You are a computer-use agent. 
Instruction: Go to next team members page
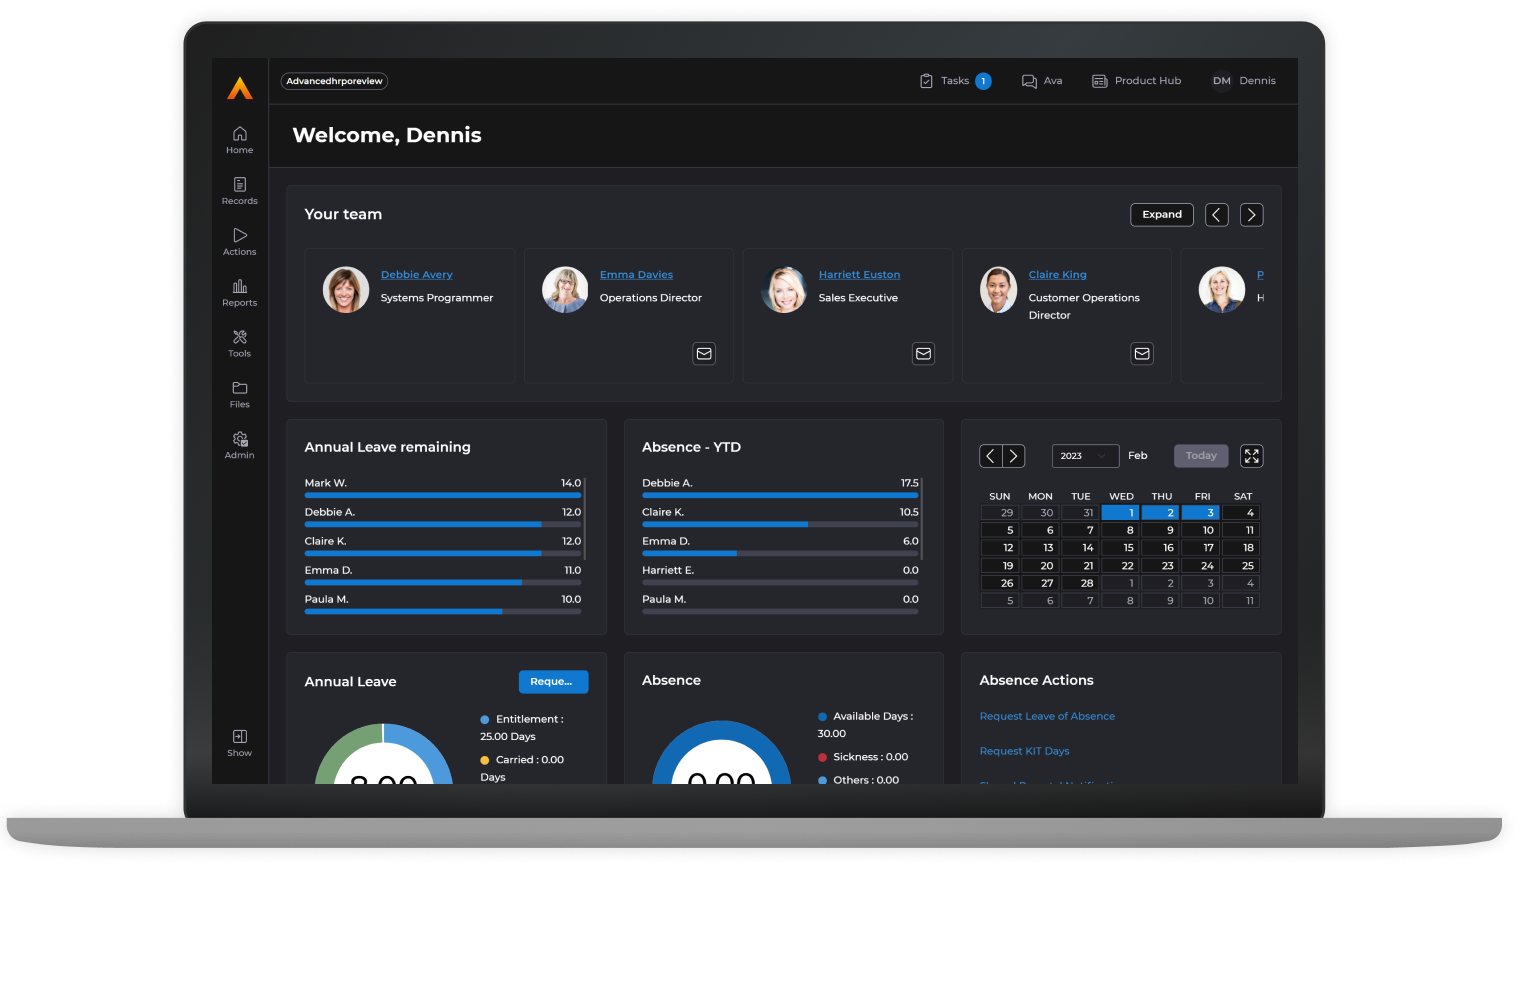[x=1251, y=215]
